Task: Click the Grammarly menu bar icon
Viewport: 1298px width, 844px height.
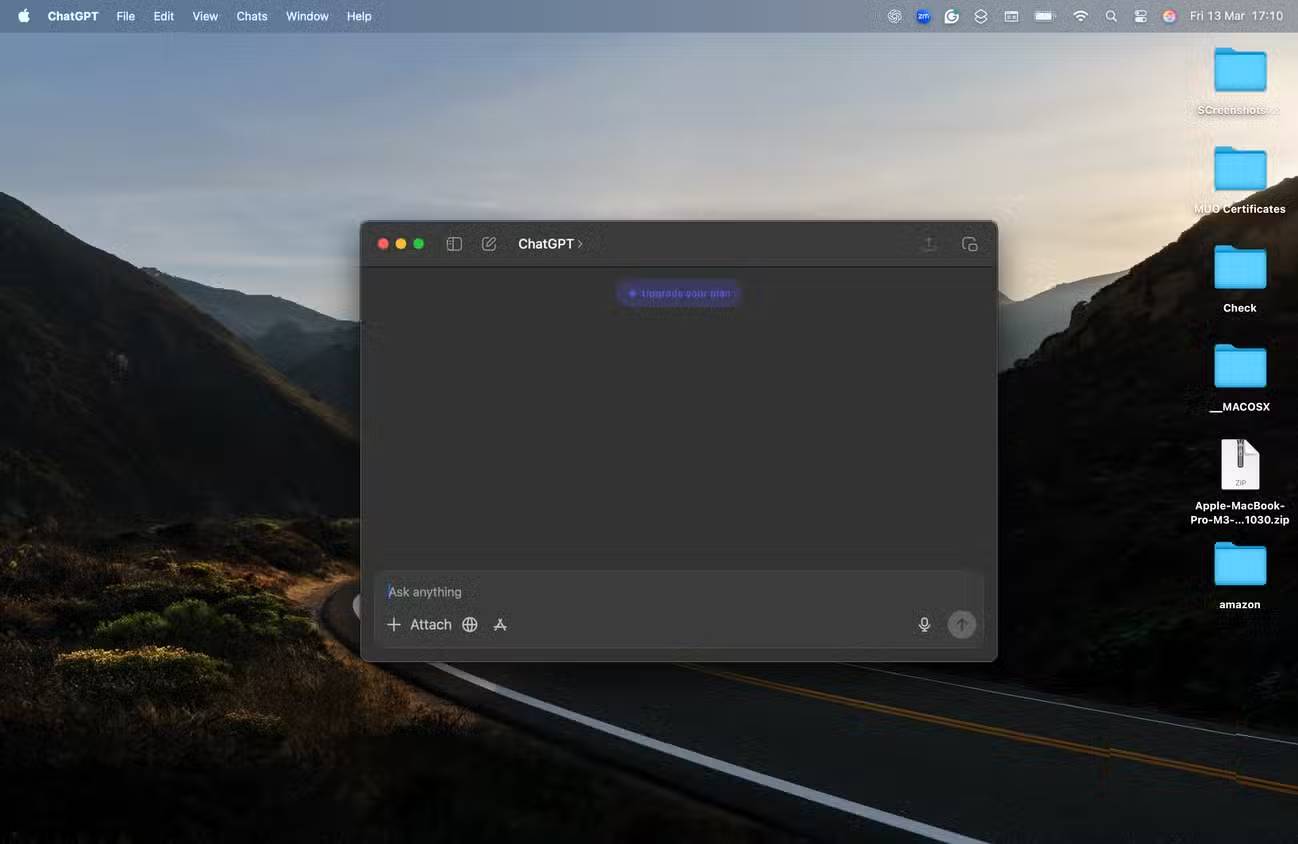Action: (x=951, y=16)
